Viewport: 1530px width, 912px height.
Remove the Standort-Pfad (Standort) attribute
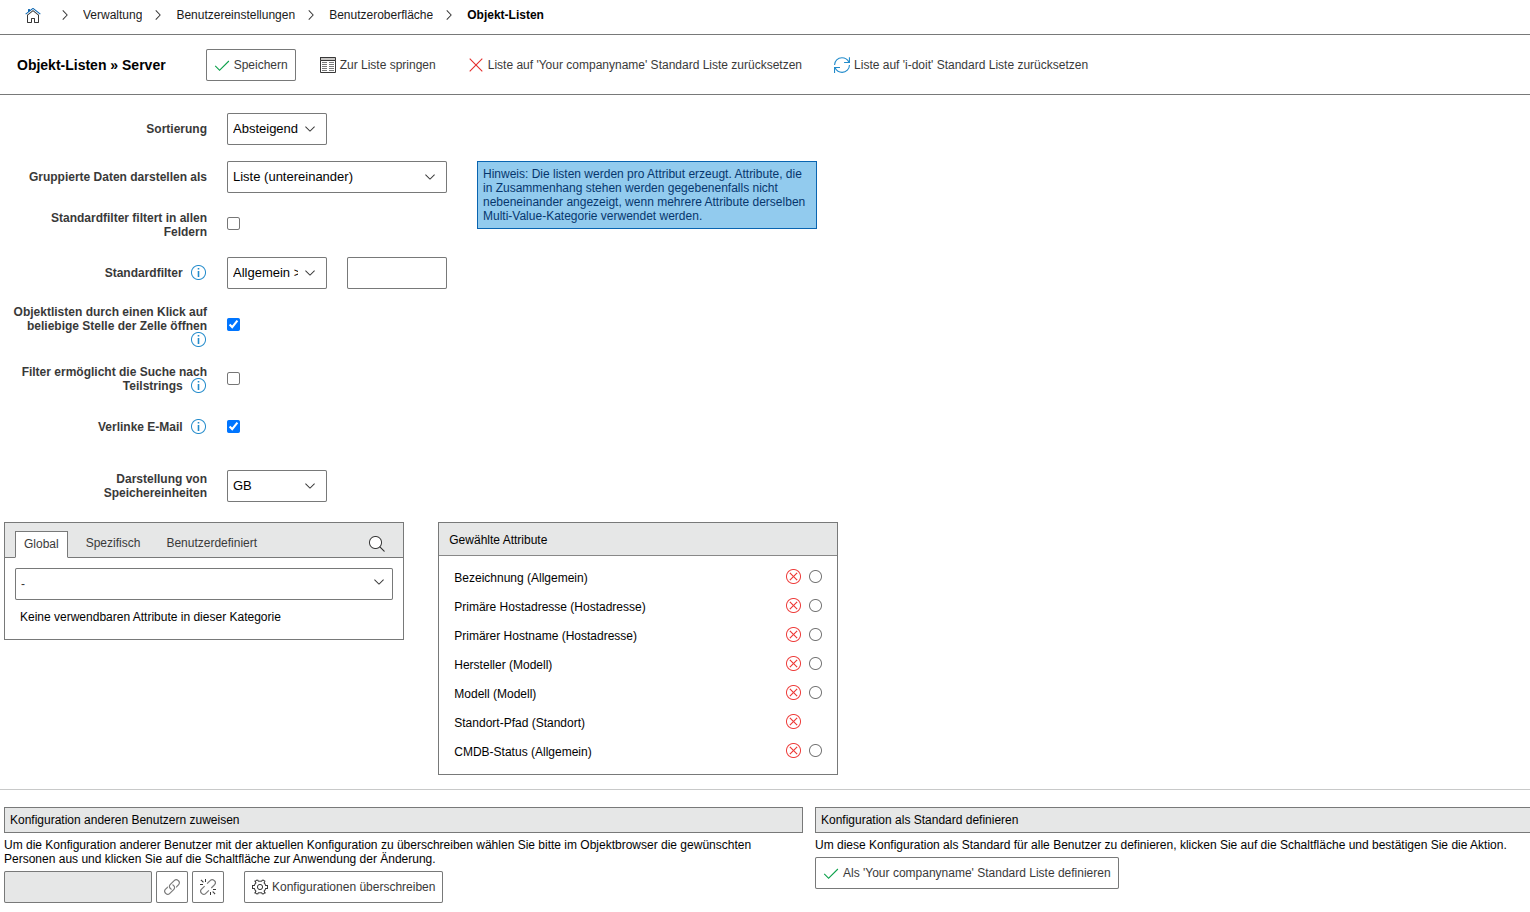[793, 722]
